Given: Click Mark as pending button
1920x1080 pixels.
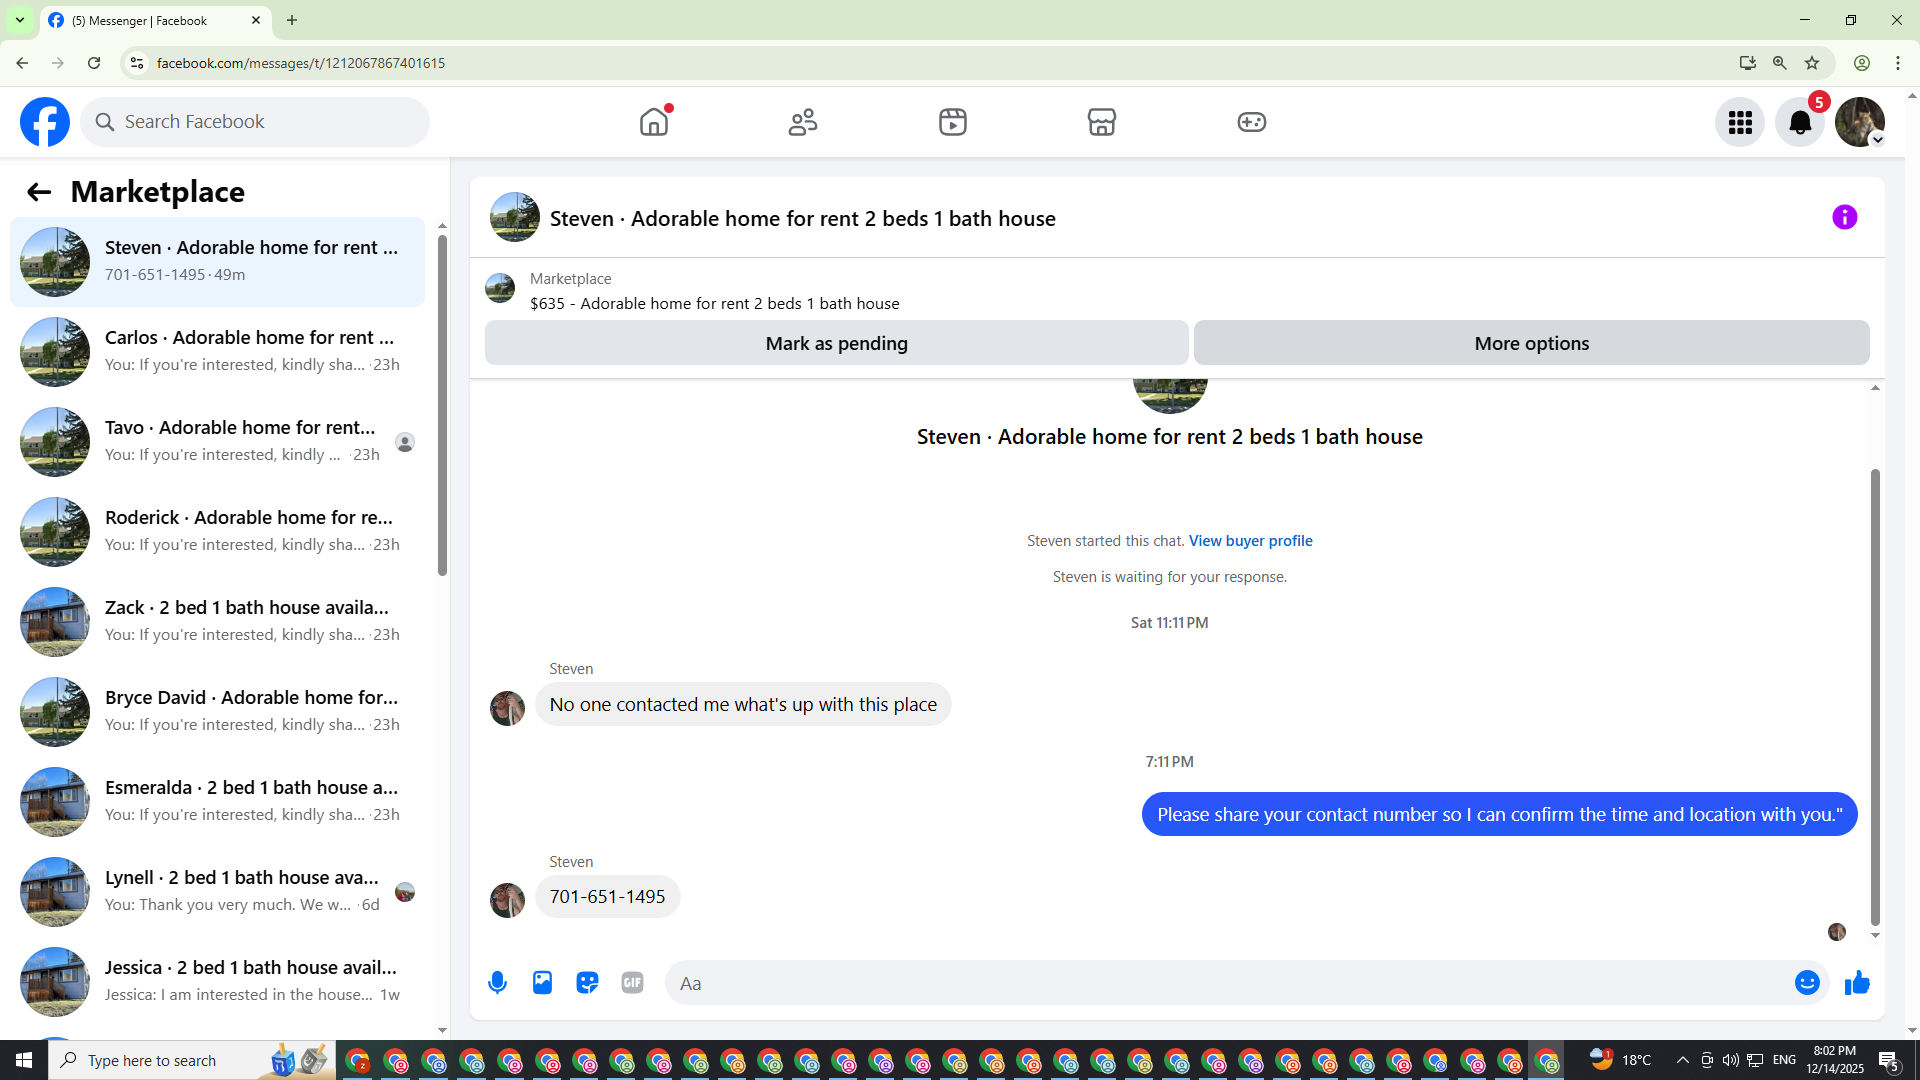Looking at the screenshot, I should (836, 343).
